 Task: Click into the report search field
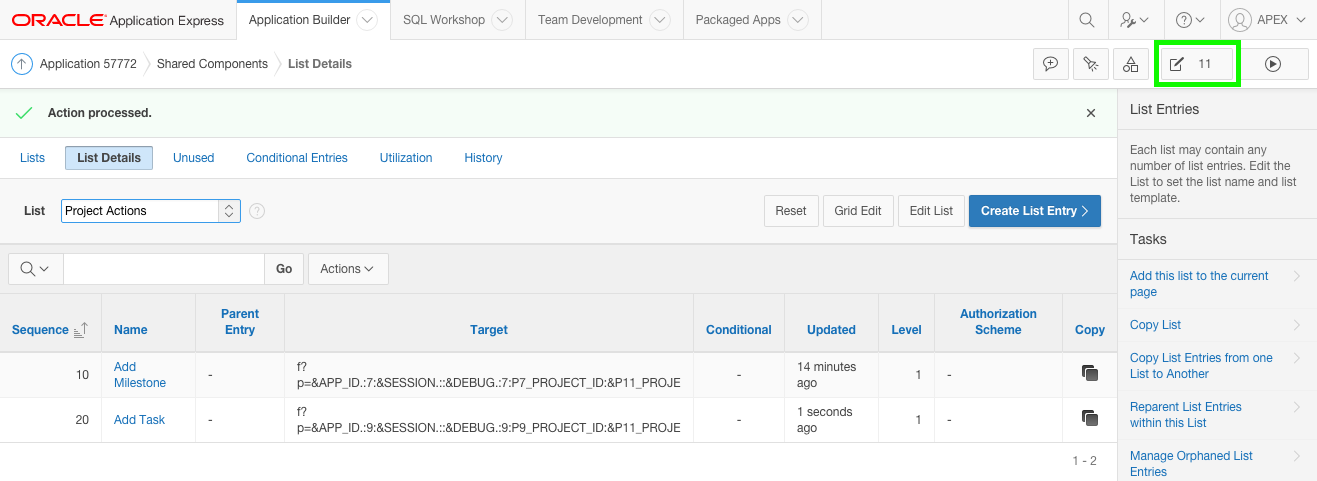coord(163,269)
